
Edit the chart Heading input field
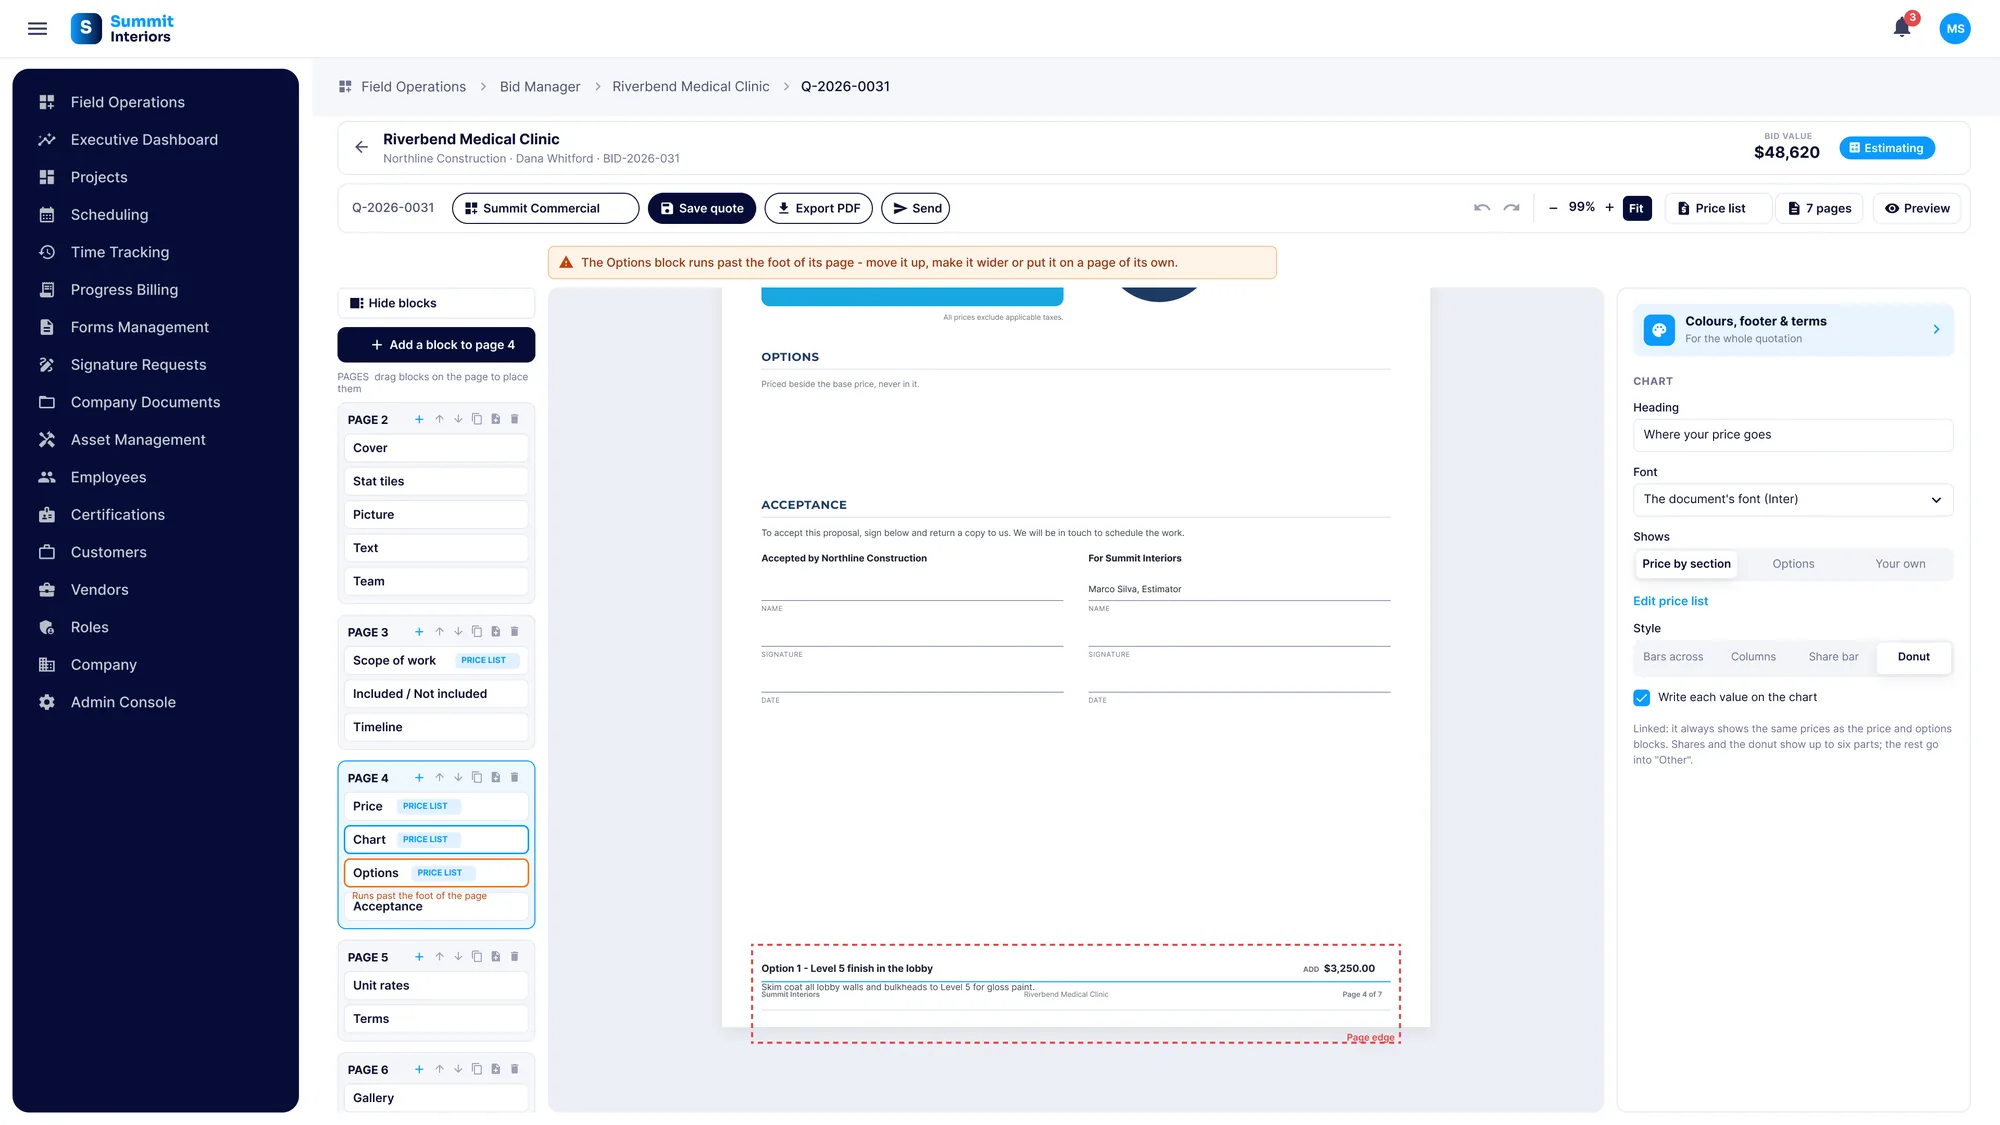tap(1792, 435)
